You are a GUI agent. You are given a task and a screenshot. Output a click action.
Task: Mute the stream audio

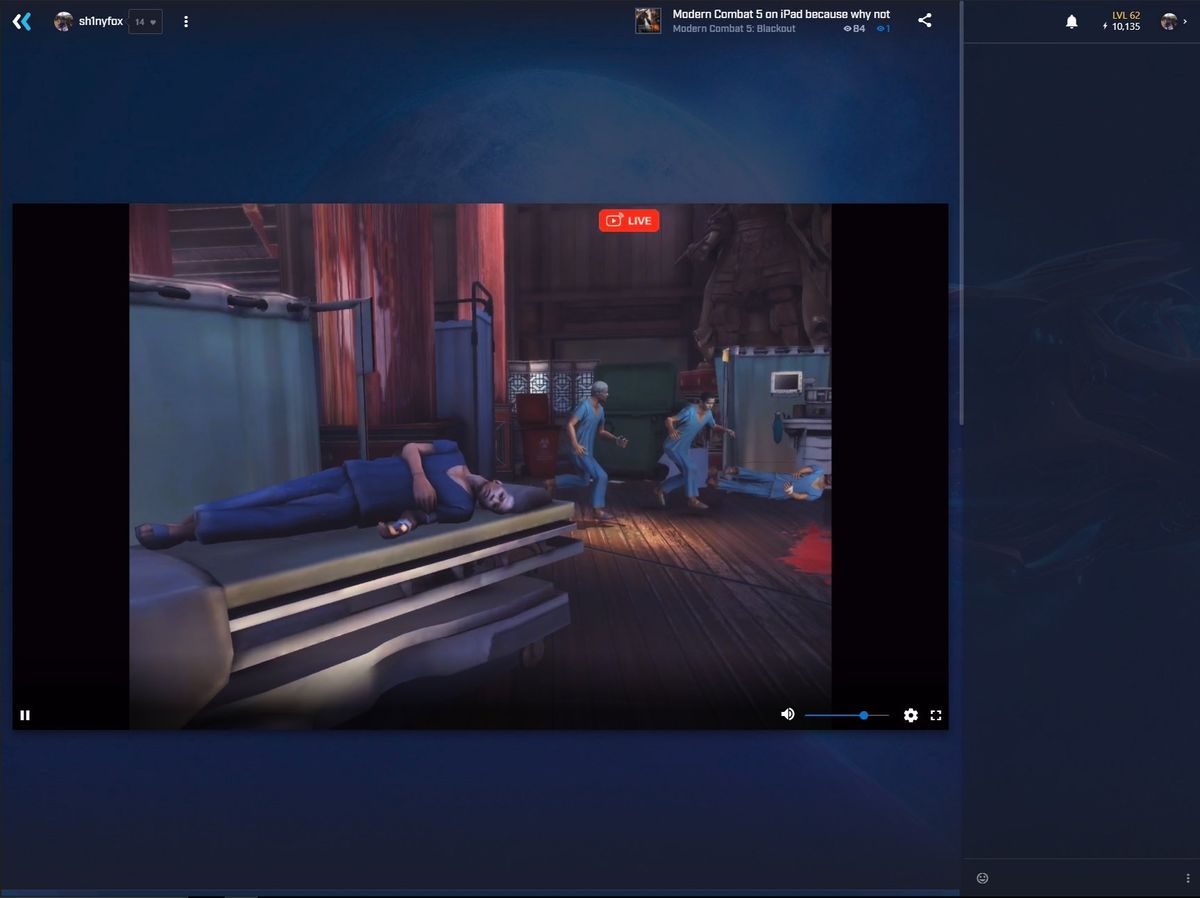787,714
